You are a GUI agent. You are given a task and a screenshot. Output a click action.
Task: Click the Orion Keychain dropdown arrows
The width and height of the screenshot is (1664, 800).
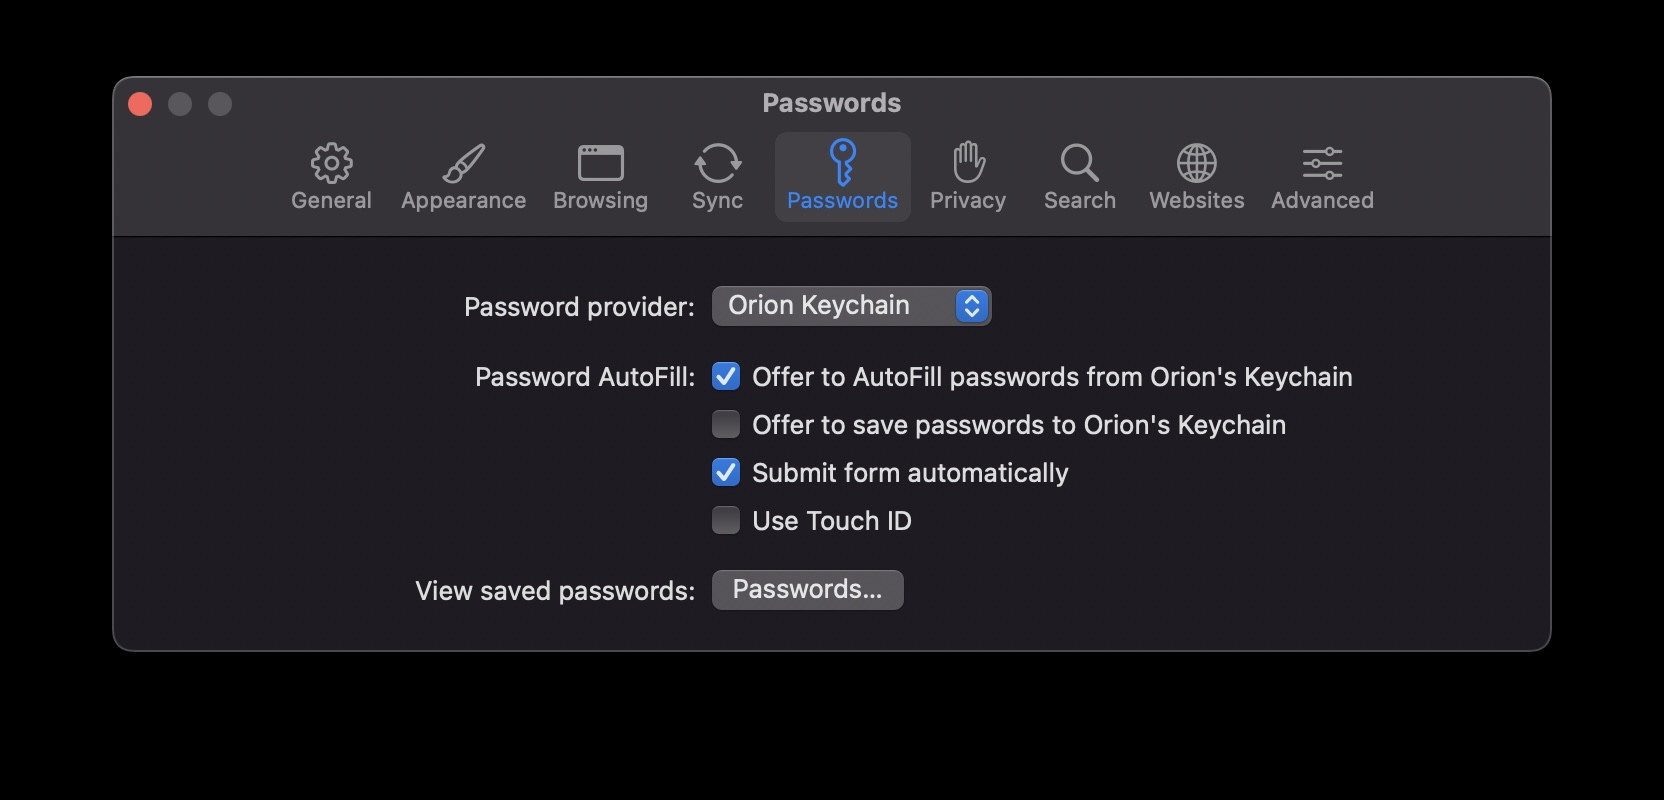click(x=972, y=306)
